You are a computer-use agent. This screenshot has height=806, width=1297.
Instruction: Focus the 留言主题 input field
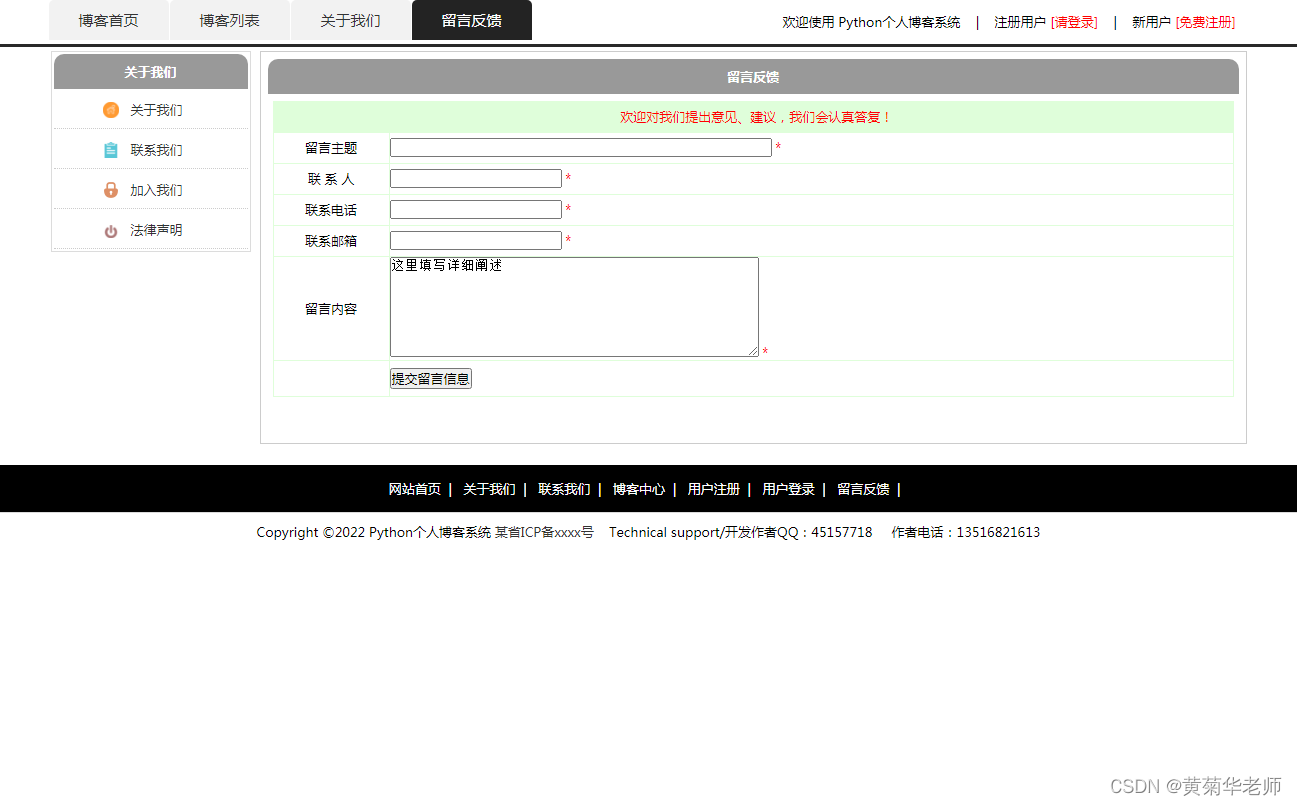pos(581,148)
